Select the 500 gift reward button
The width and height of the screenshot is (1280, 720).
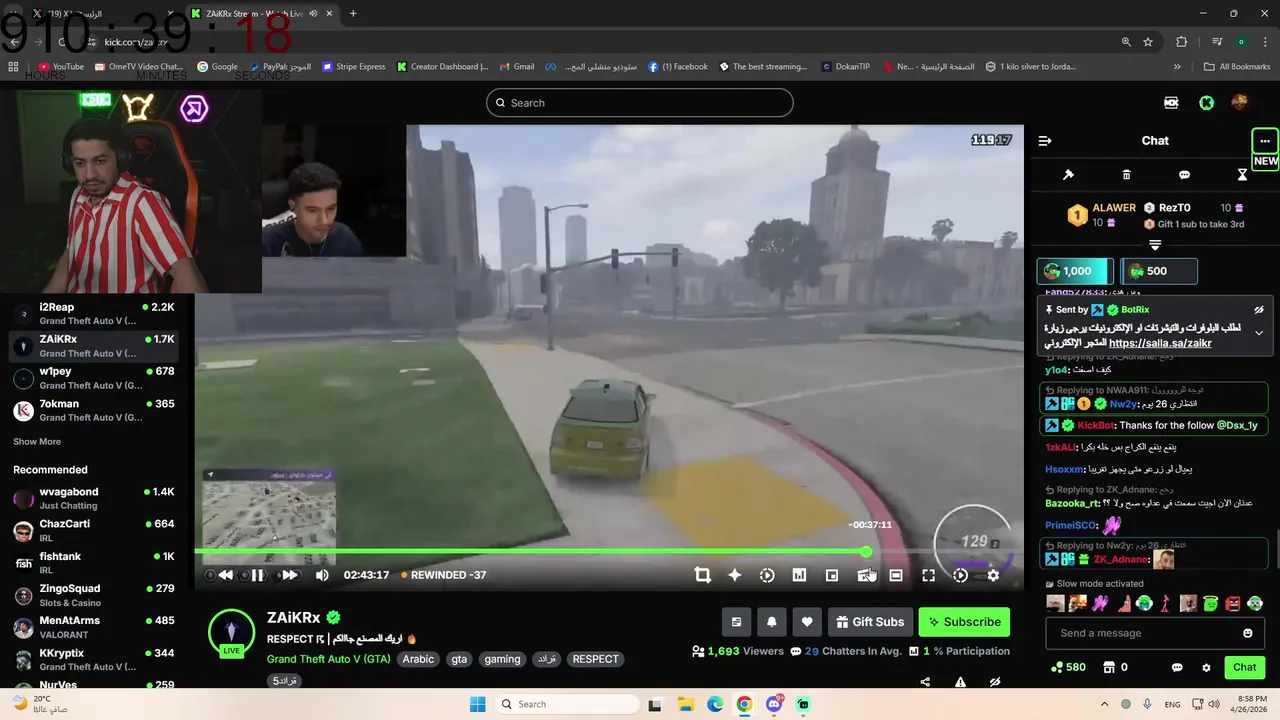(1158, 271)
